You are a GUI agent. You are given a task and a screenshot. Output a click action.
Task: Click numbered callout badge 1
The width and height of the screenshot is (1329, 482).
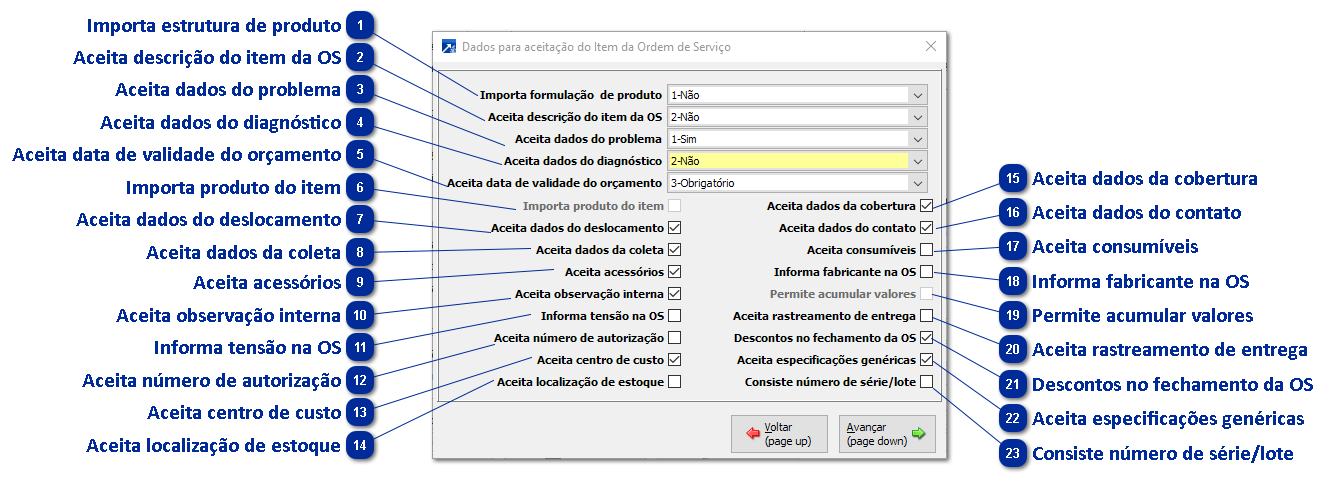pyautogui.click(x=360, y=25)
